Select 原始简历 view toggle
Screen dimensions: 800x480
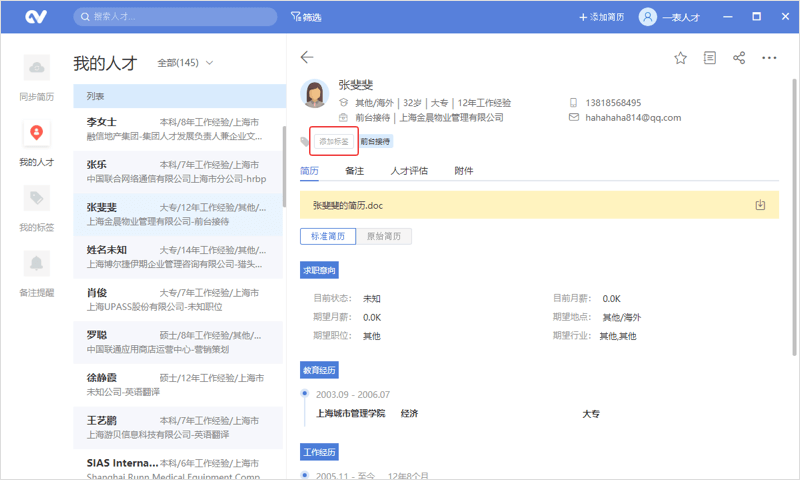(x=384, y=236)
